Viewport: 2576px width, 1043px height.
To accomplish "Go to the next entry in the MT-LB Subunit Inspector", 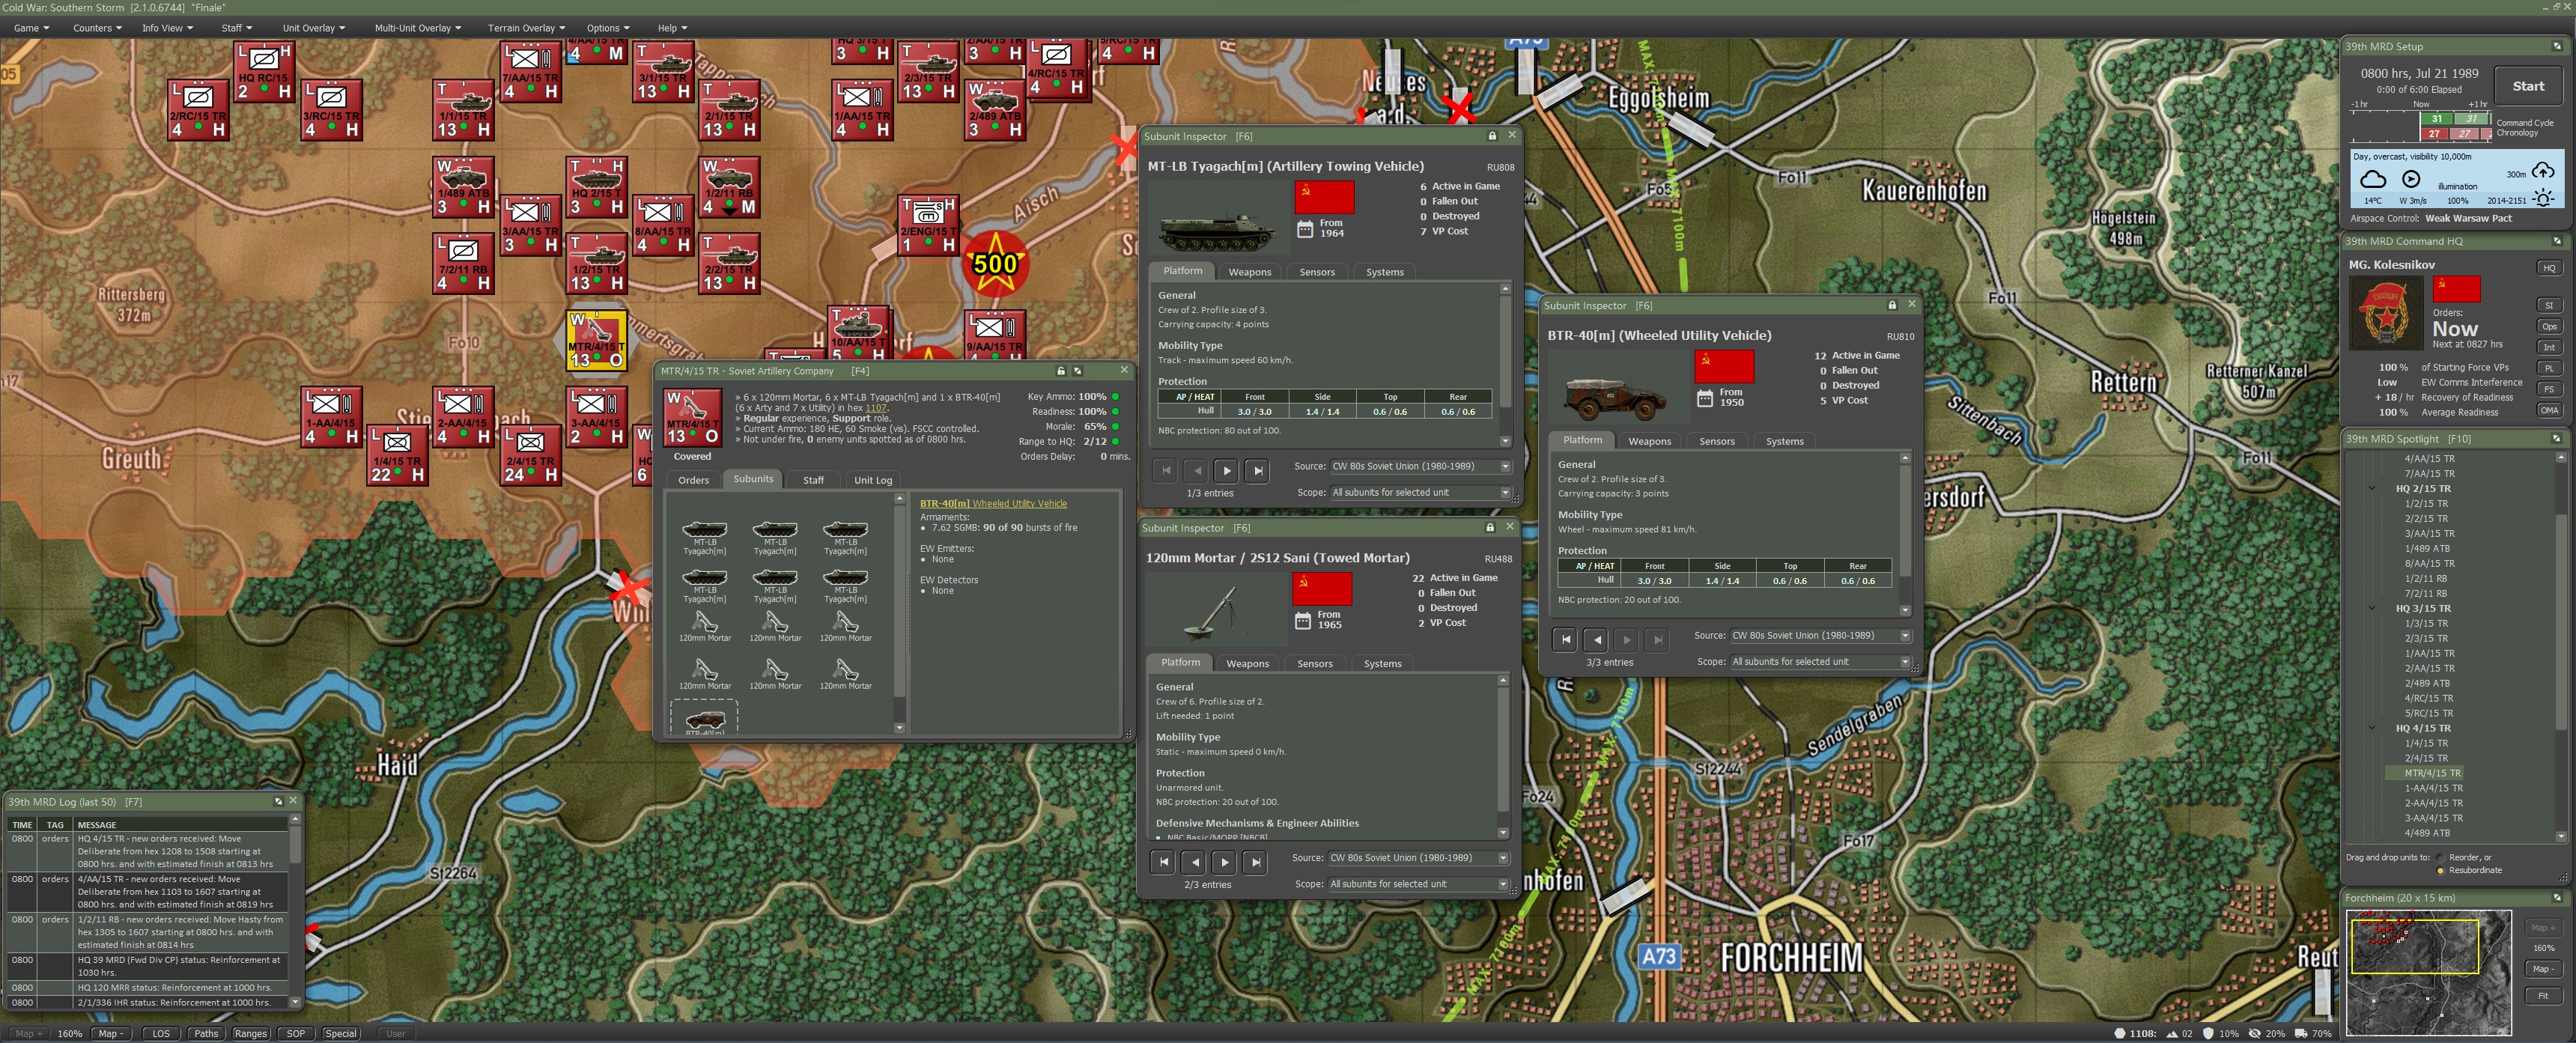I will [x=1226, y=470].
